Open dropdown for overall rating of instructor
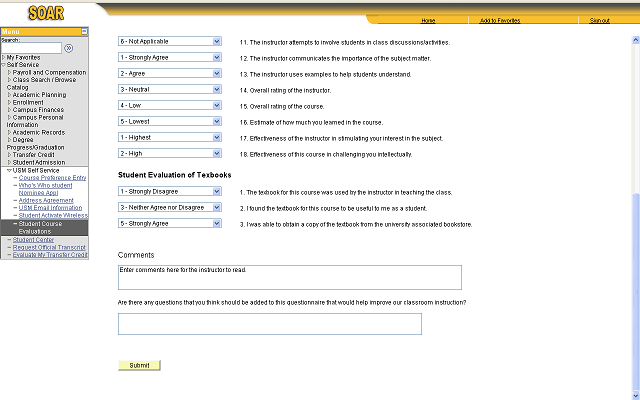The height and width of the screenshot is (400, 640). [170, 89]
